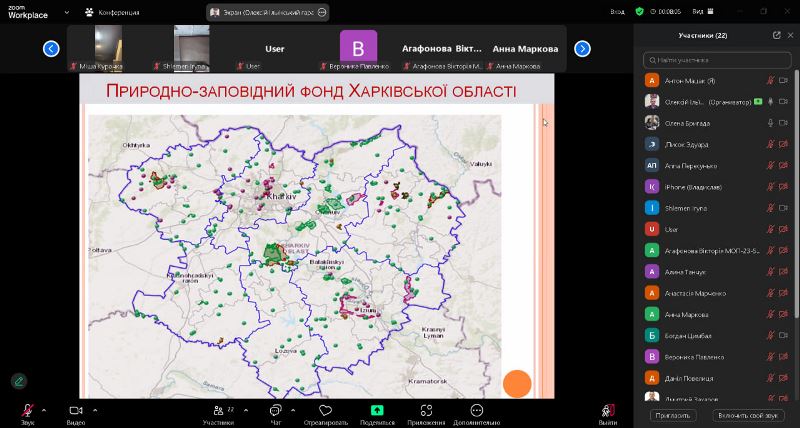Image resolution: width=800 pixels, height=428 pixels.
Task: Select Міша Курочка video thumbnail
Action: click(108, 48)
